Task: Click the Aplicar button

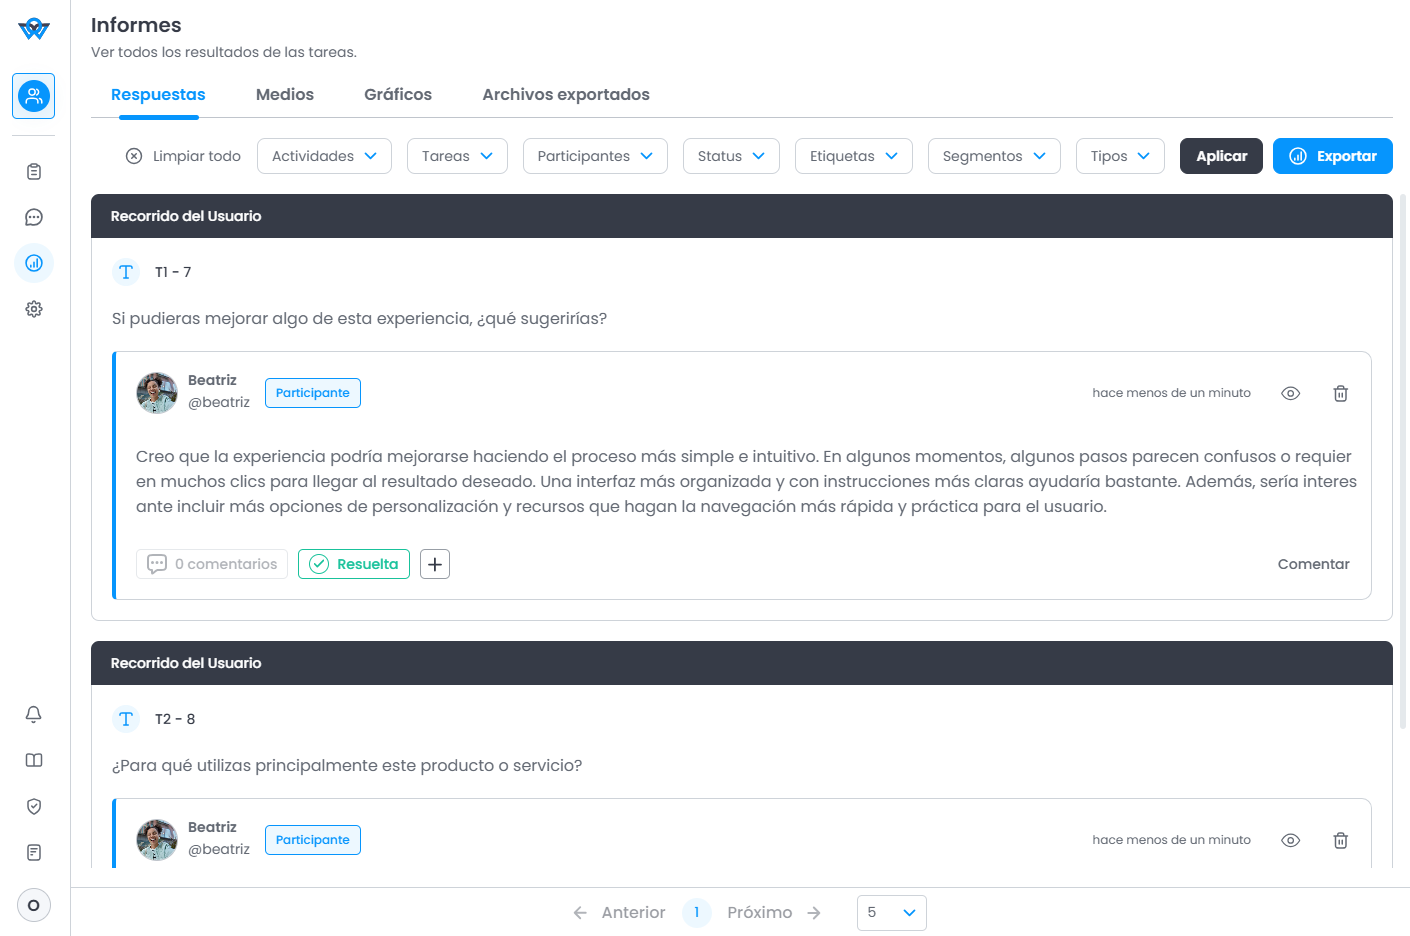Action: [x=1221, y=156]
